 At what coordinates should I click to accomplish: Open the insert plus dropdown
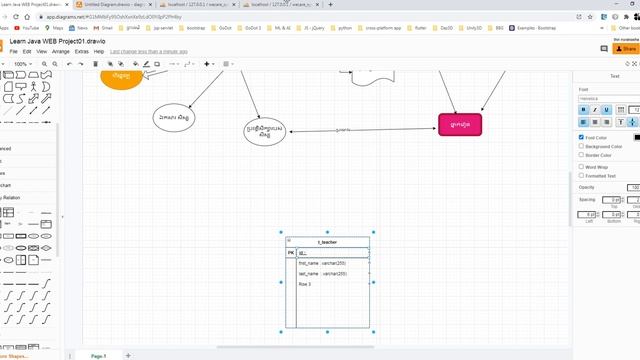[209, 64]
